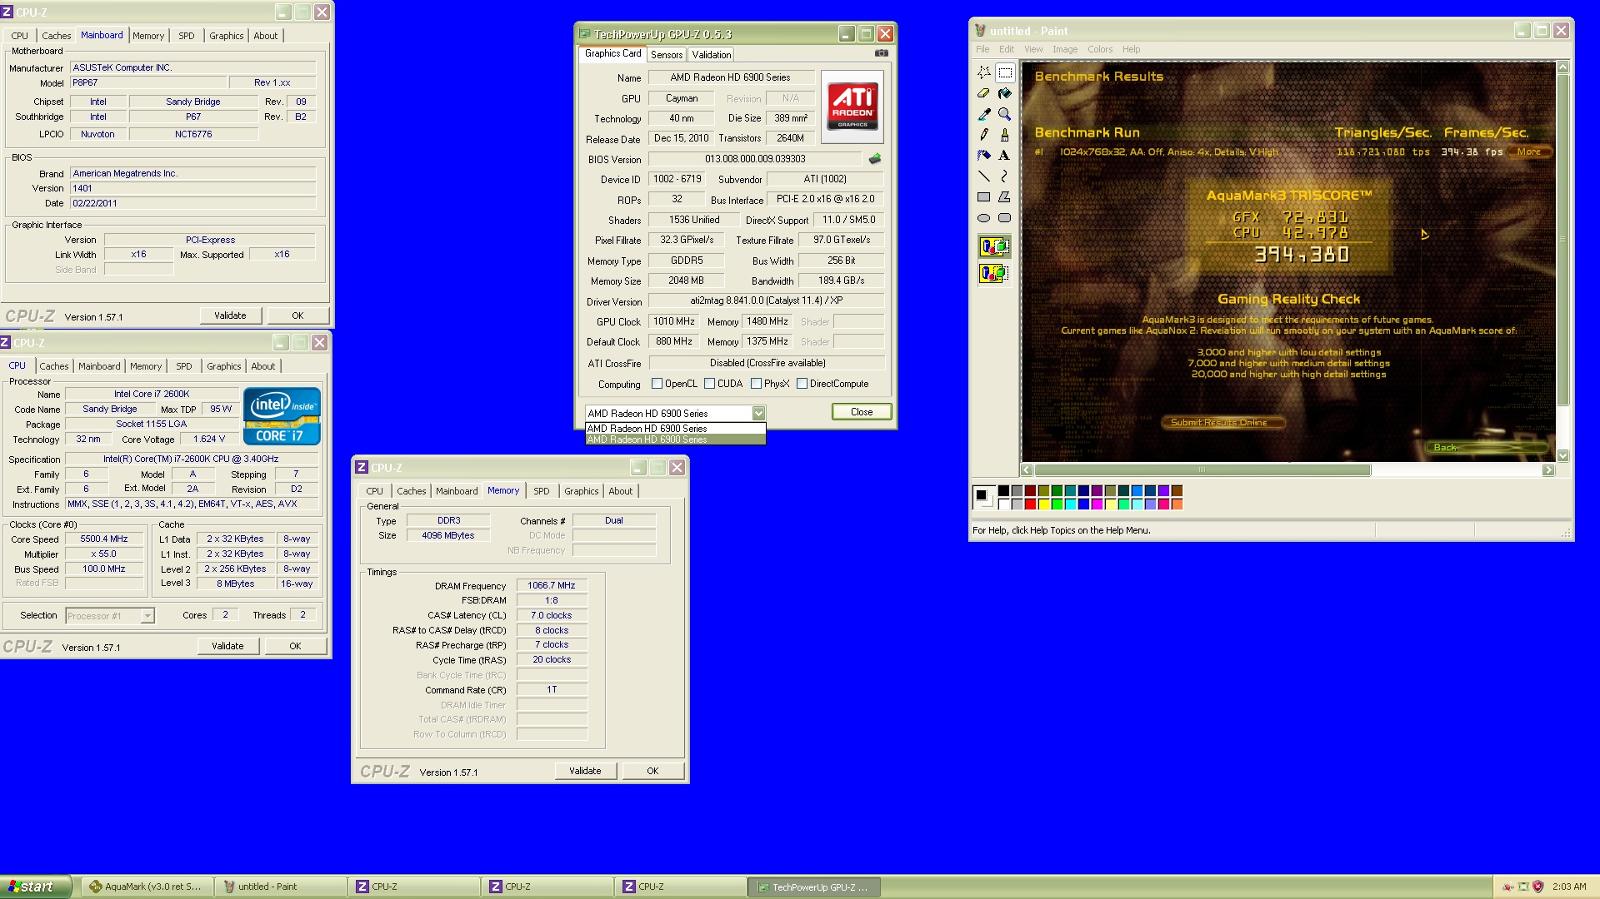Select the Polygon shape tool
This screenshot has width=1600, height=899.
(x=1005, y=197)
